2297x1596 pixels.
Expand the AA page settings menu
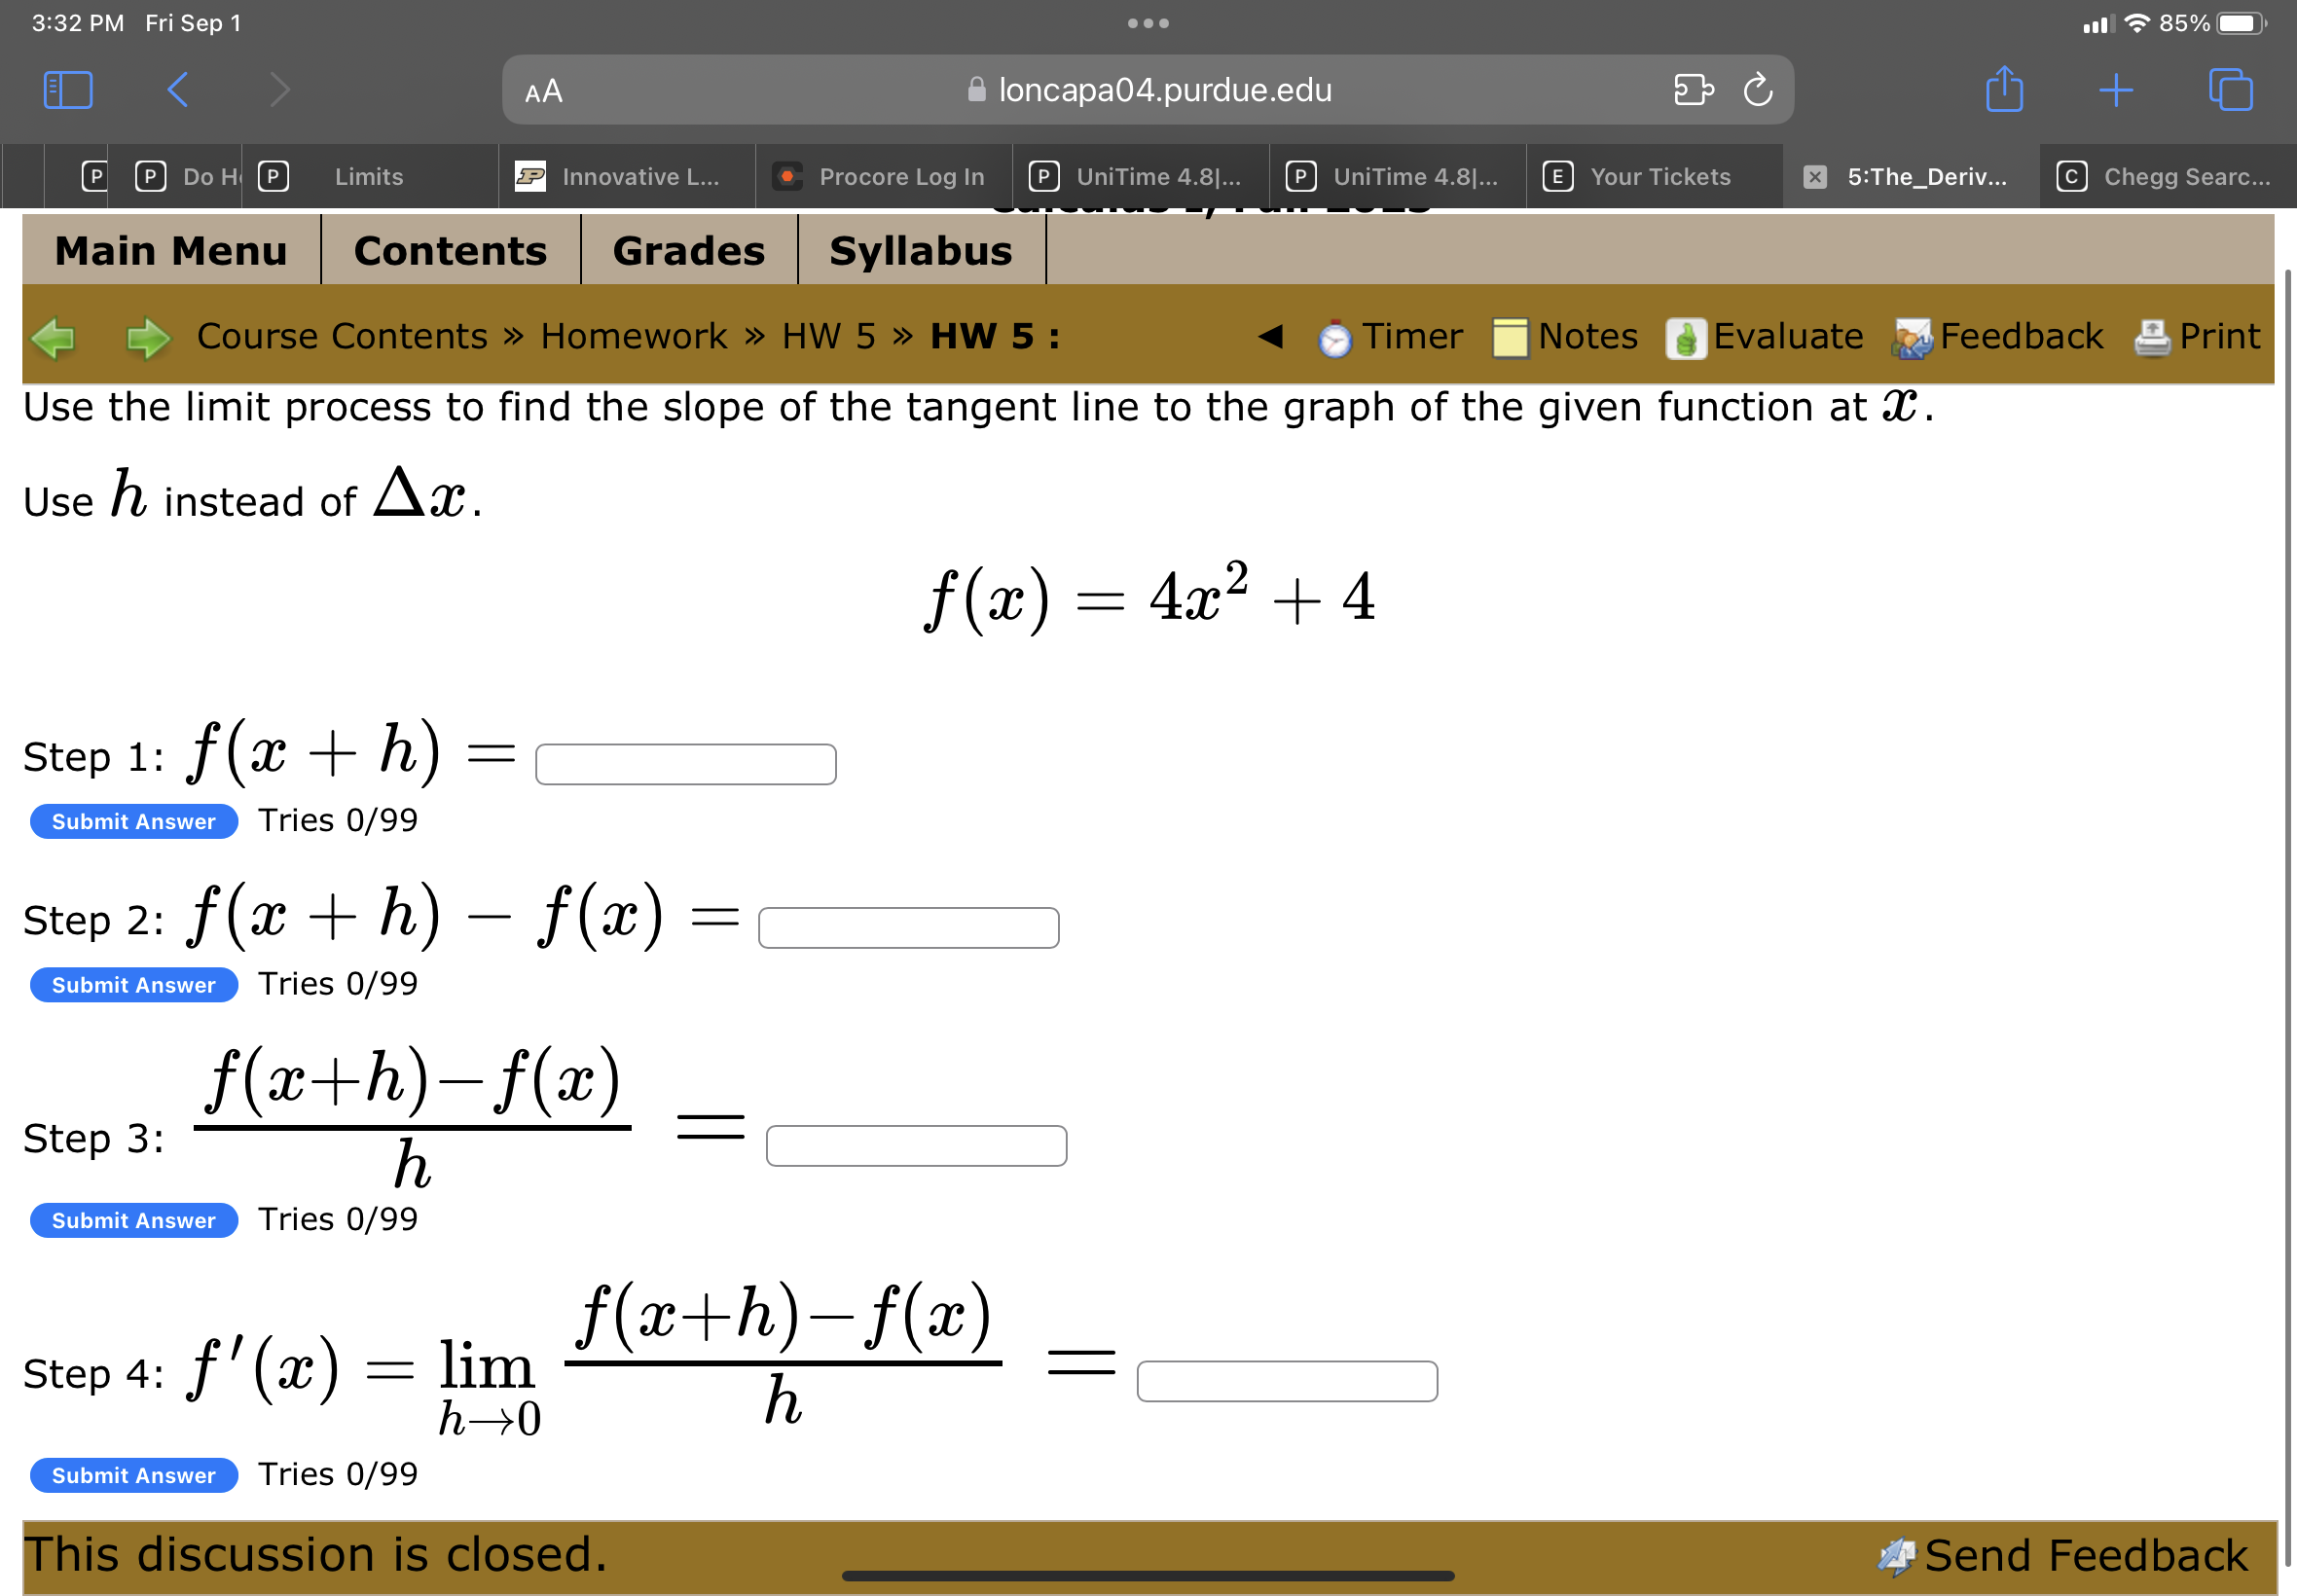click(542, 91)
